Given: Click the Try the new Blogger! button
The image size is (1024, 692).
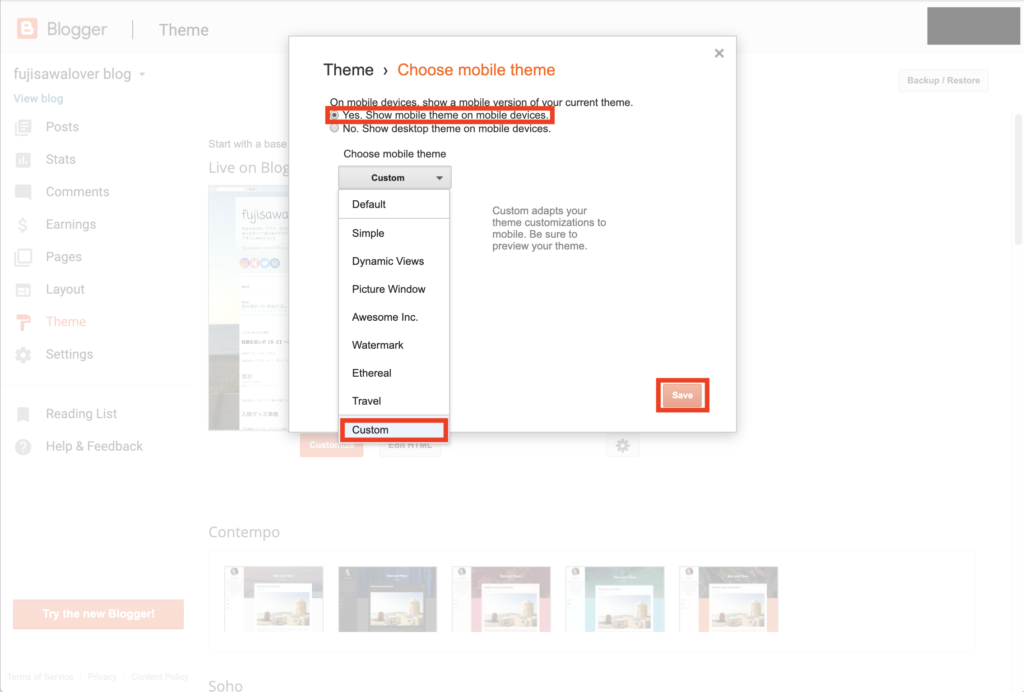Looking at the screenshot, I should [99, 614].
